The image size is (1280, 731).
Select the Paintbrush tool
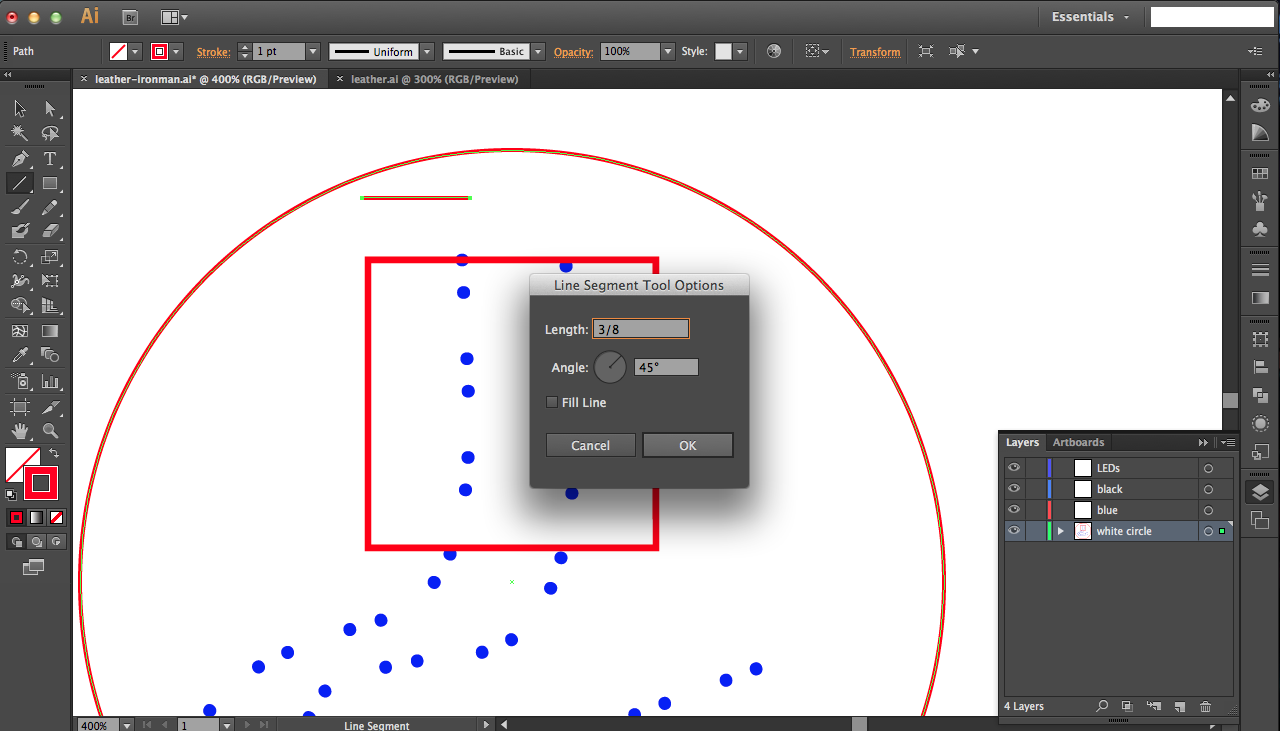pos(19,207)
